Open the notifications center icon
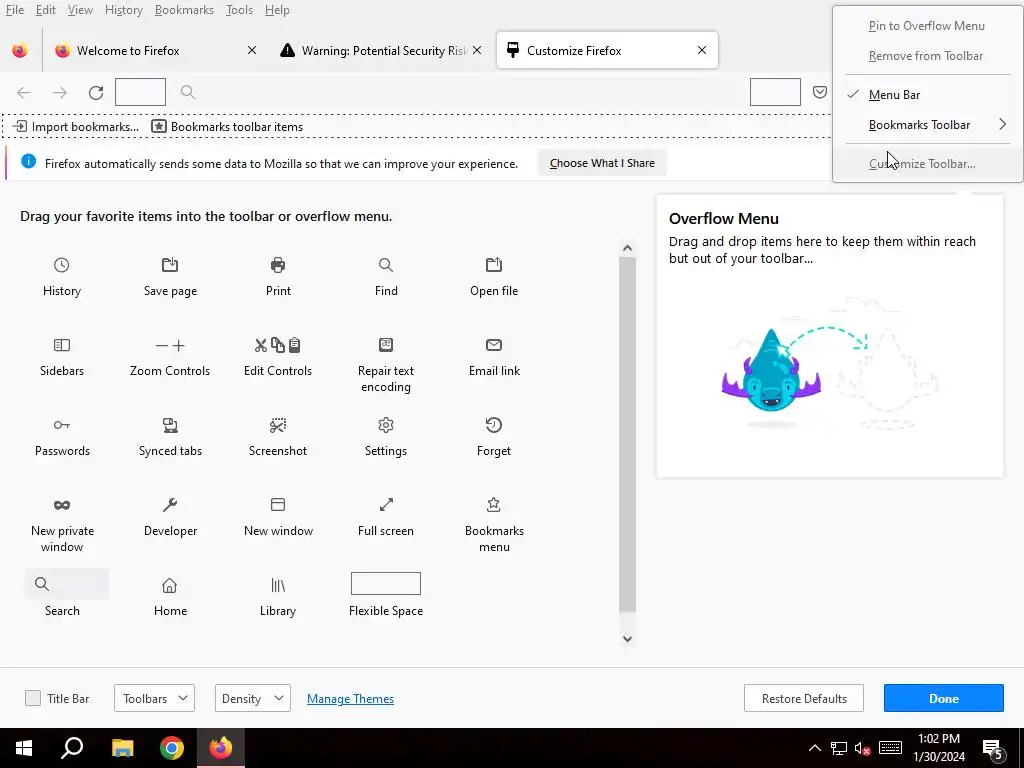This screenshot has height=768, width=1024. (x=993, y=748)
